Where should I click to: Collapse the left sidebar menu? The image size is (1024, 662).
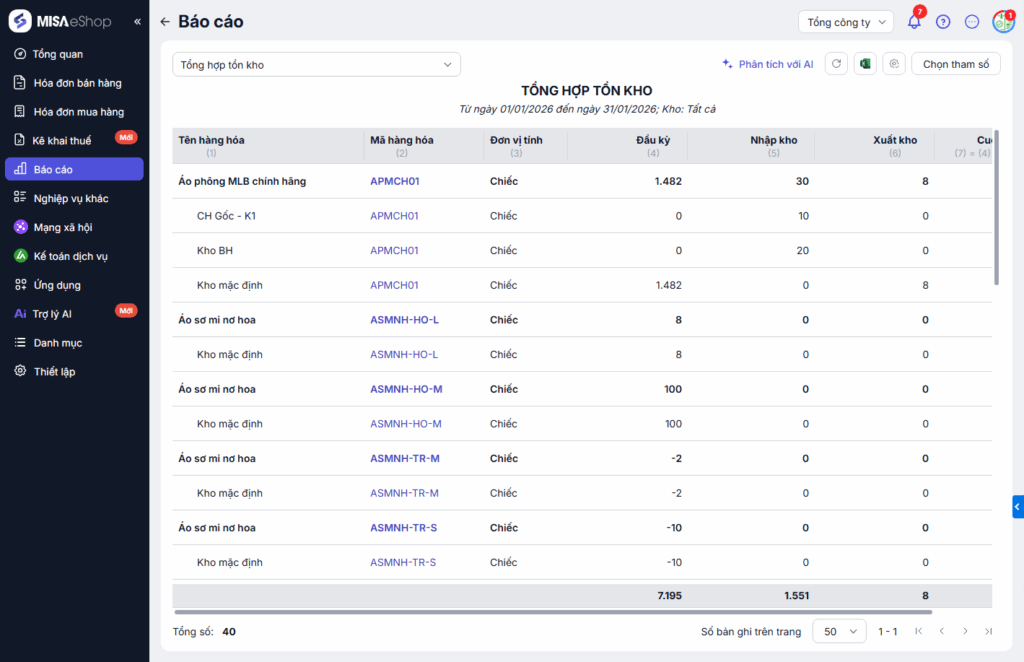tap(137, 22)
